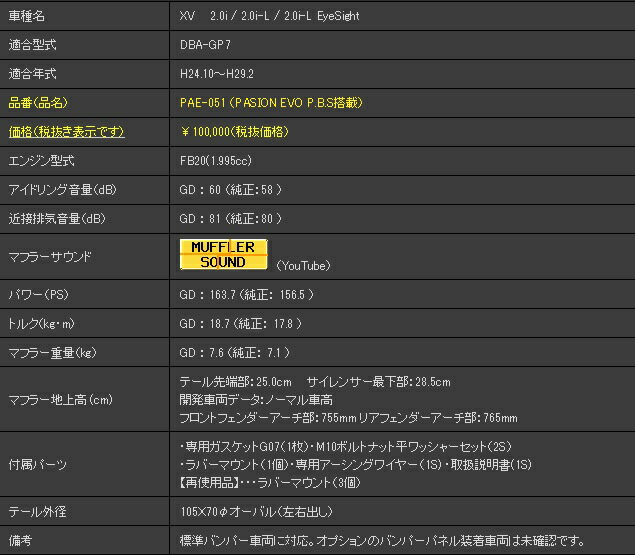Screen dimensions: 635x555
Task: Click the PAE-051 part number text
Action: pyautogui.click(x=271, y=102)
